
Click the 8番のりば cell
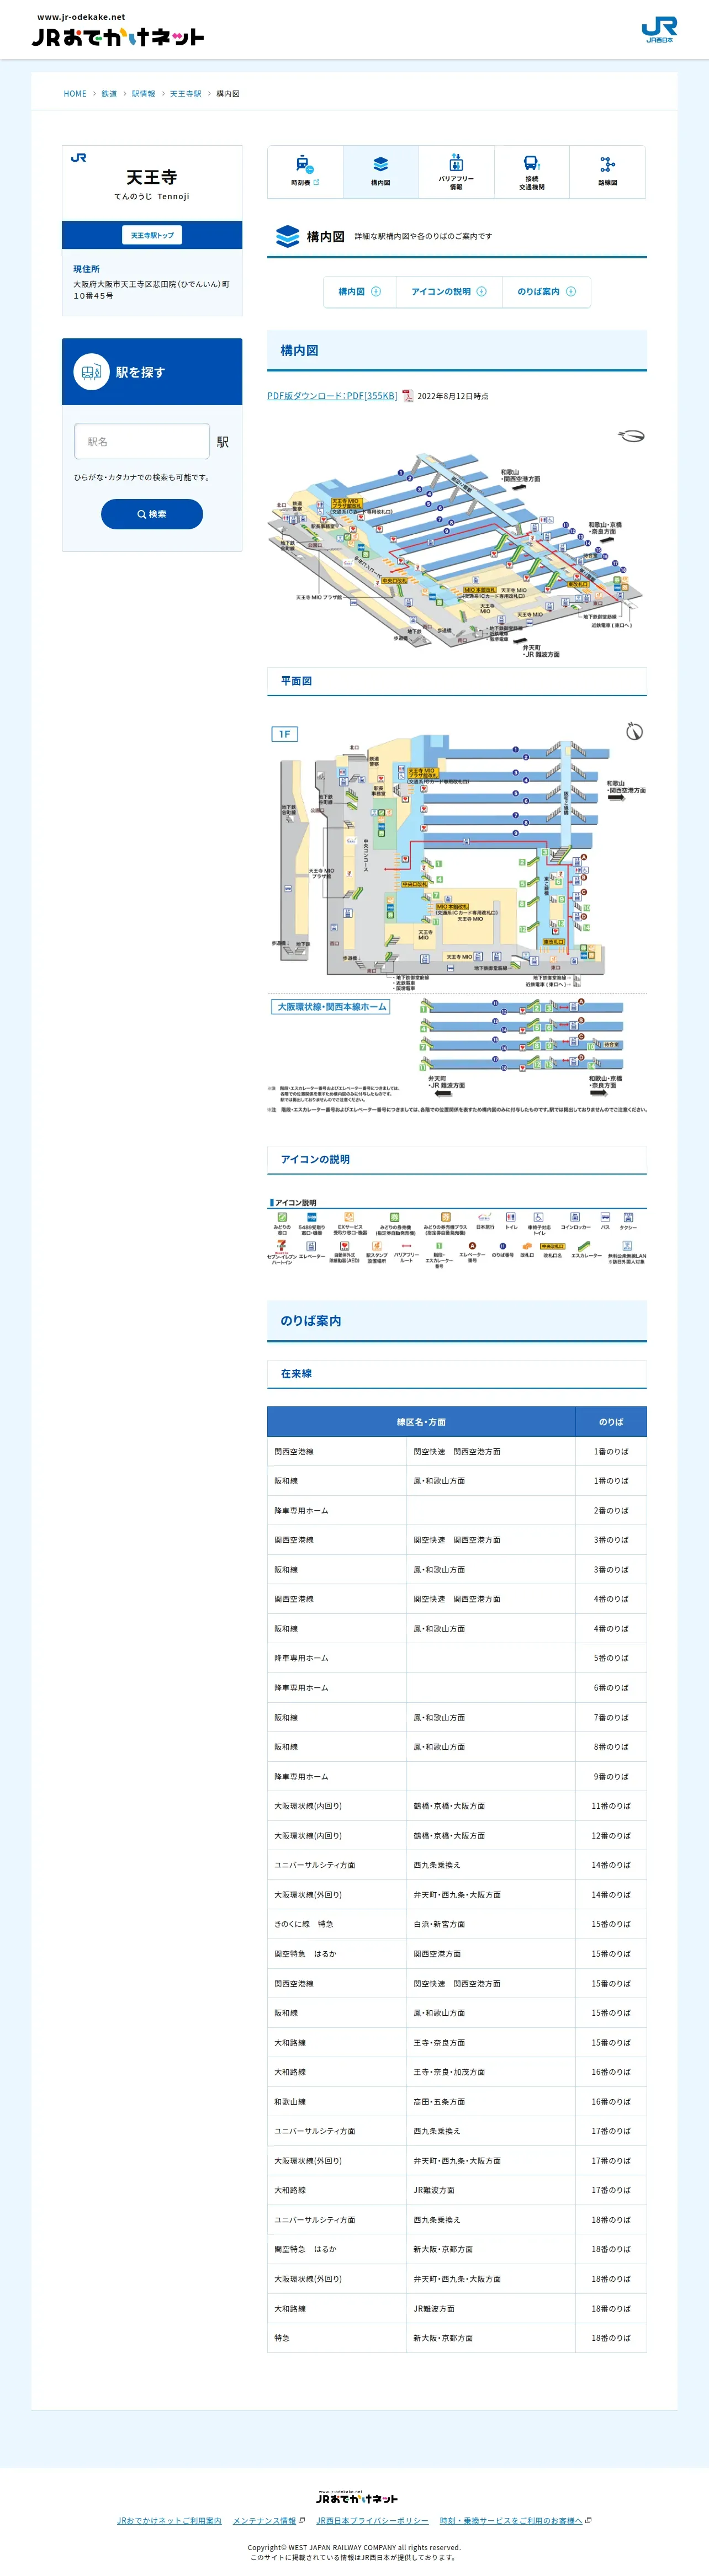pyautogui.click(x=611, y=1747)
